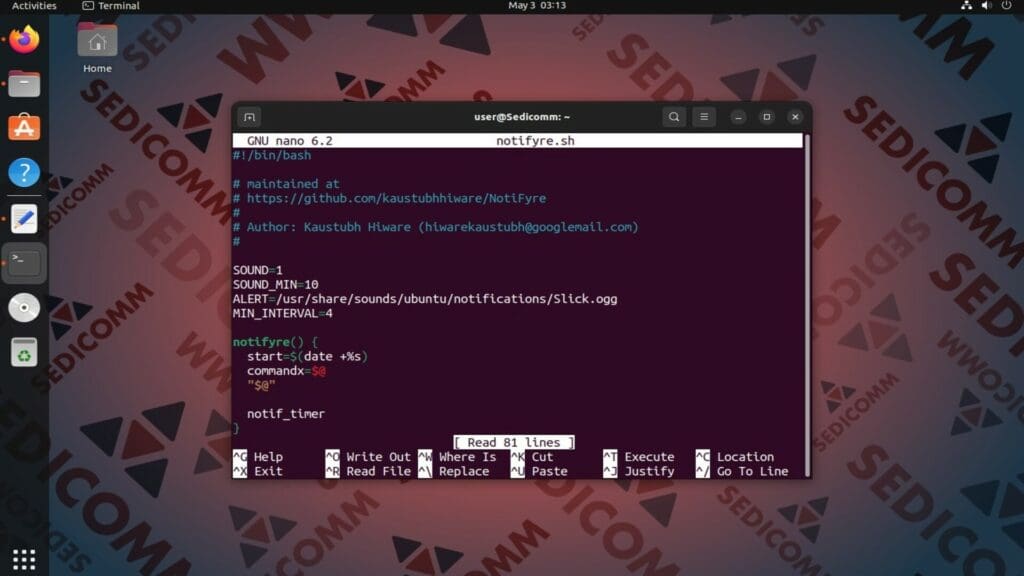Click the 'notifyre() {' function line
Viewport: 1024px width, 576px height.
(x=275, y=342)
